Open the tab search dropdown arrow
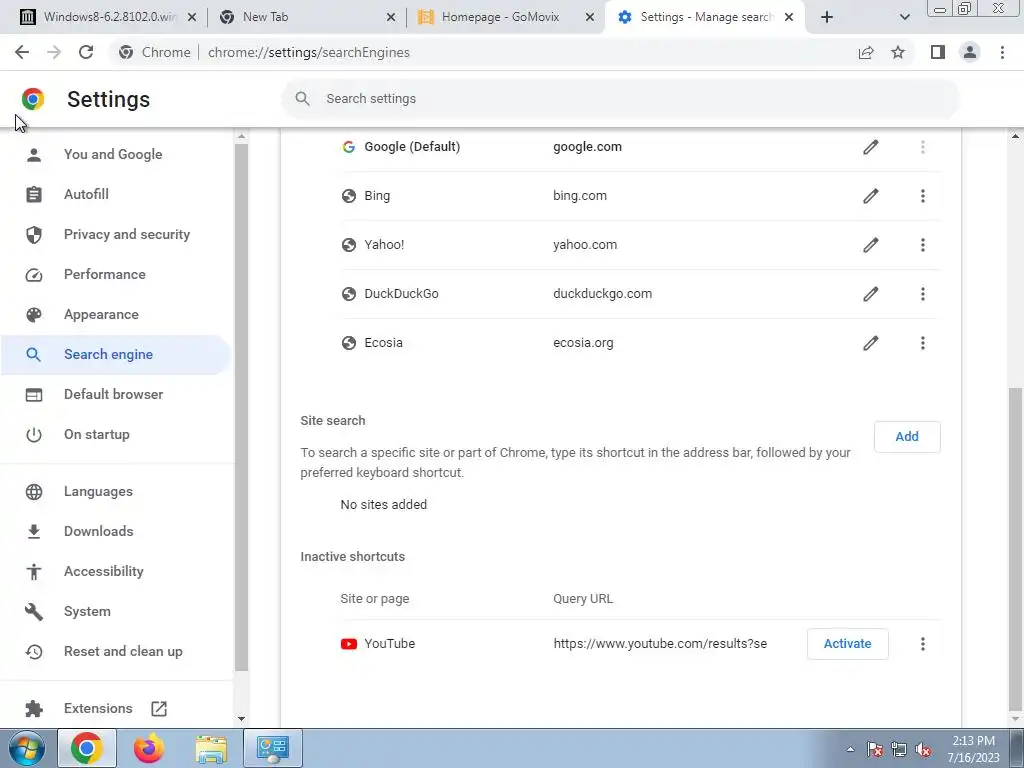The height and width of the screenshot is (768, 1024). pos(904,17)
